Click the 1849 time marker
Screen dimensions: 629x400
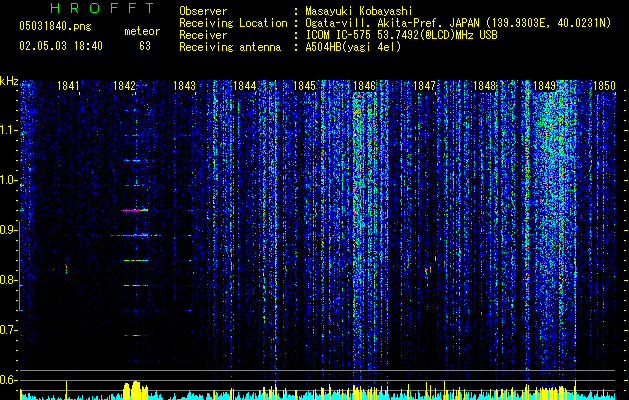pos(544,85)
